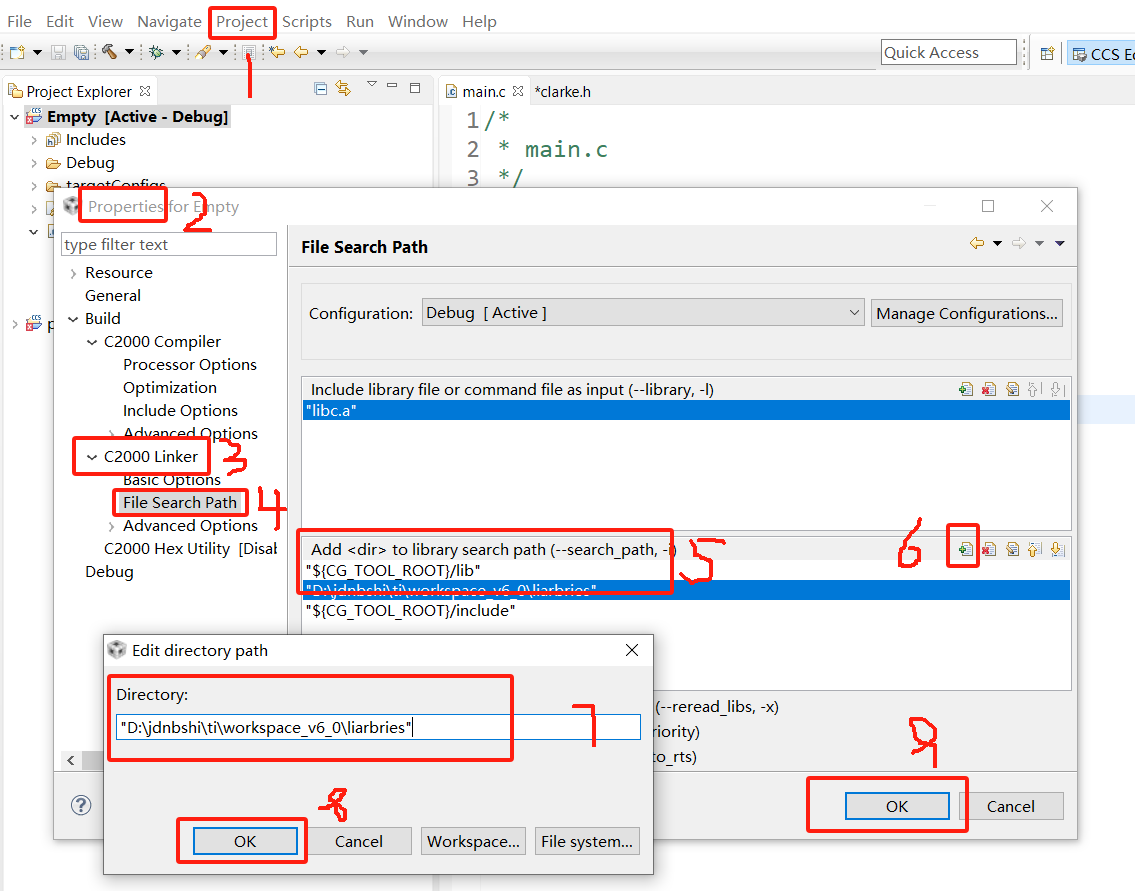Viewport: 1135px width, 891px height.
Task: Click the Workspace... button
Action: coord(473,841)
